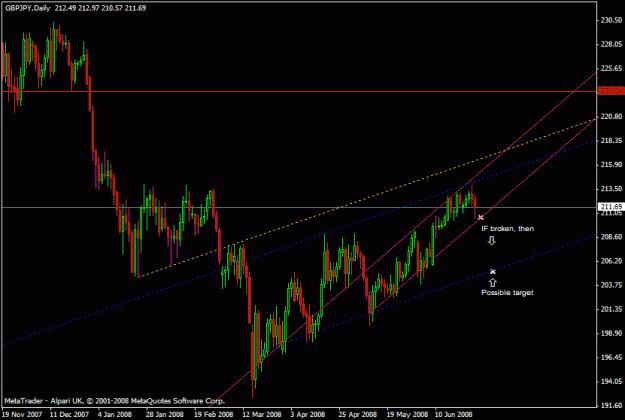Click the 19 Nov 2007 date label
The width and height of the screenshot is (625, 420).
[22, 414]
